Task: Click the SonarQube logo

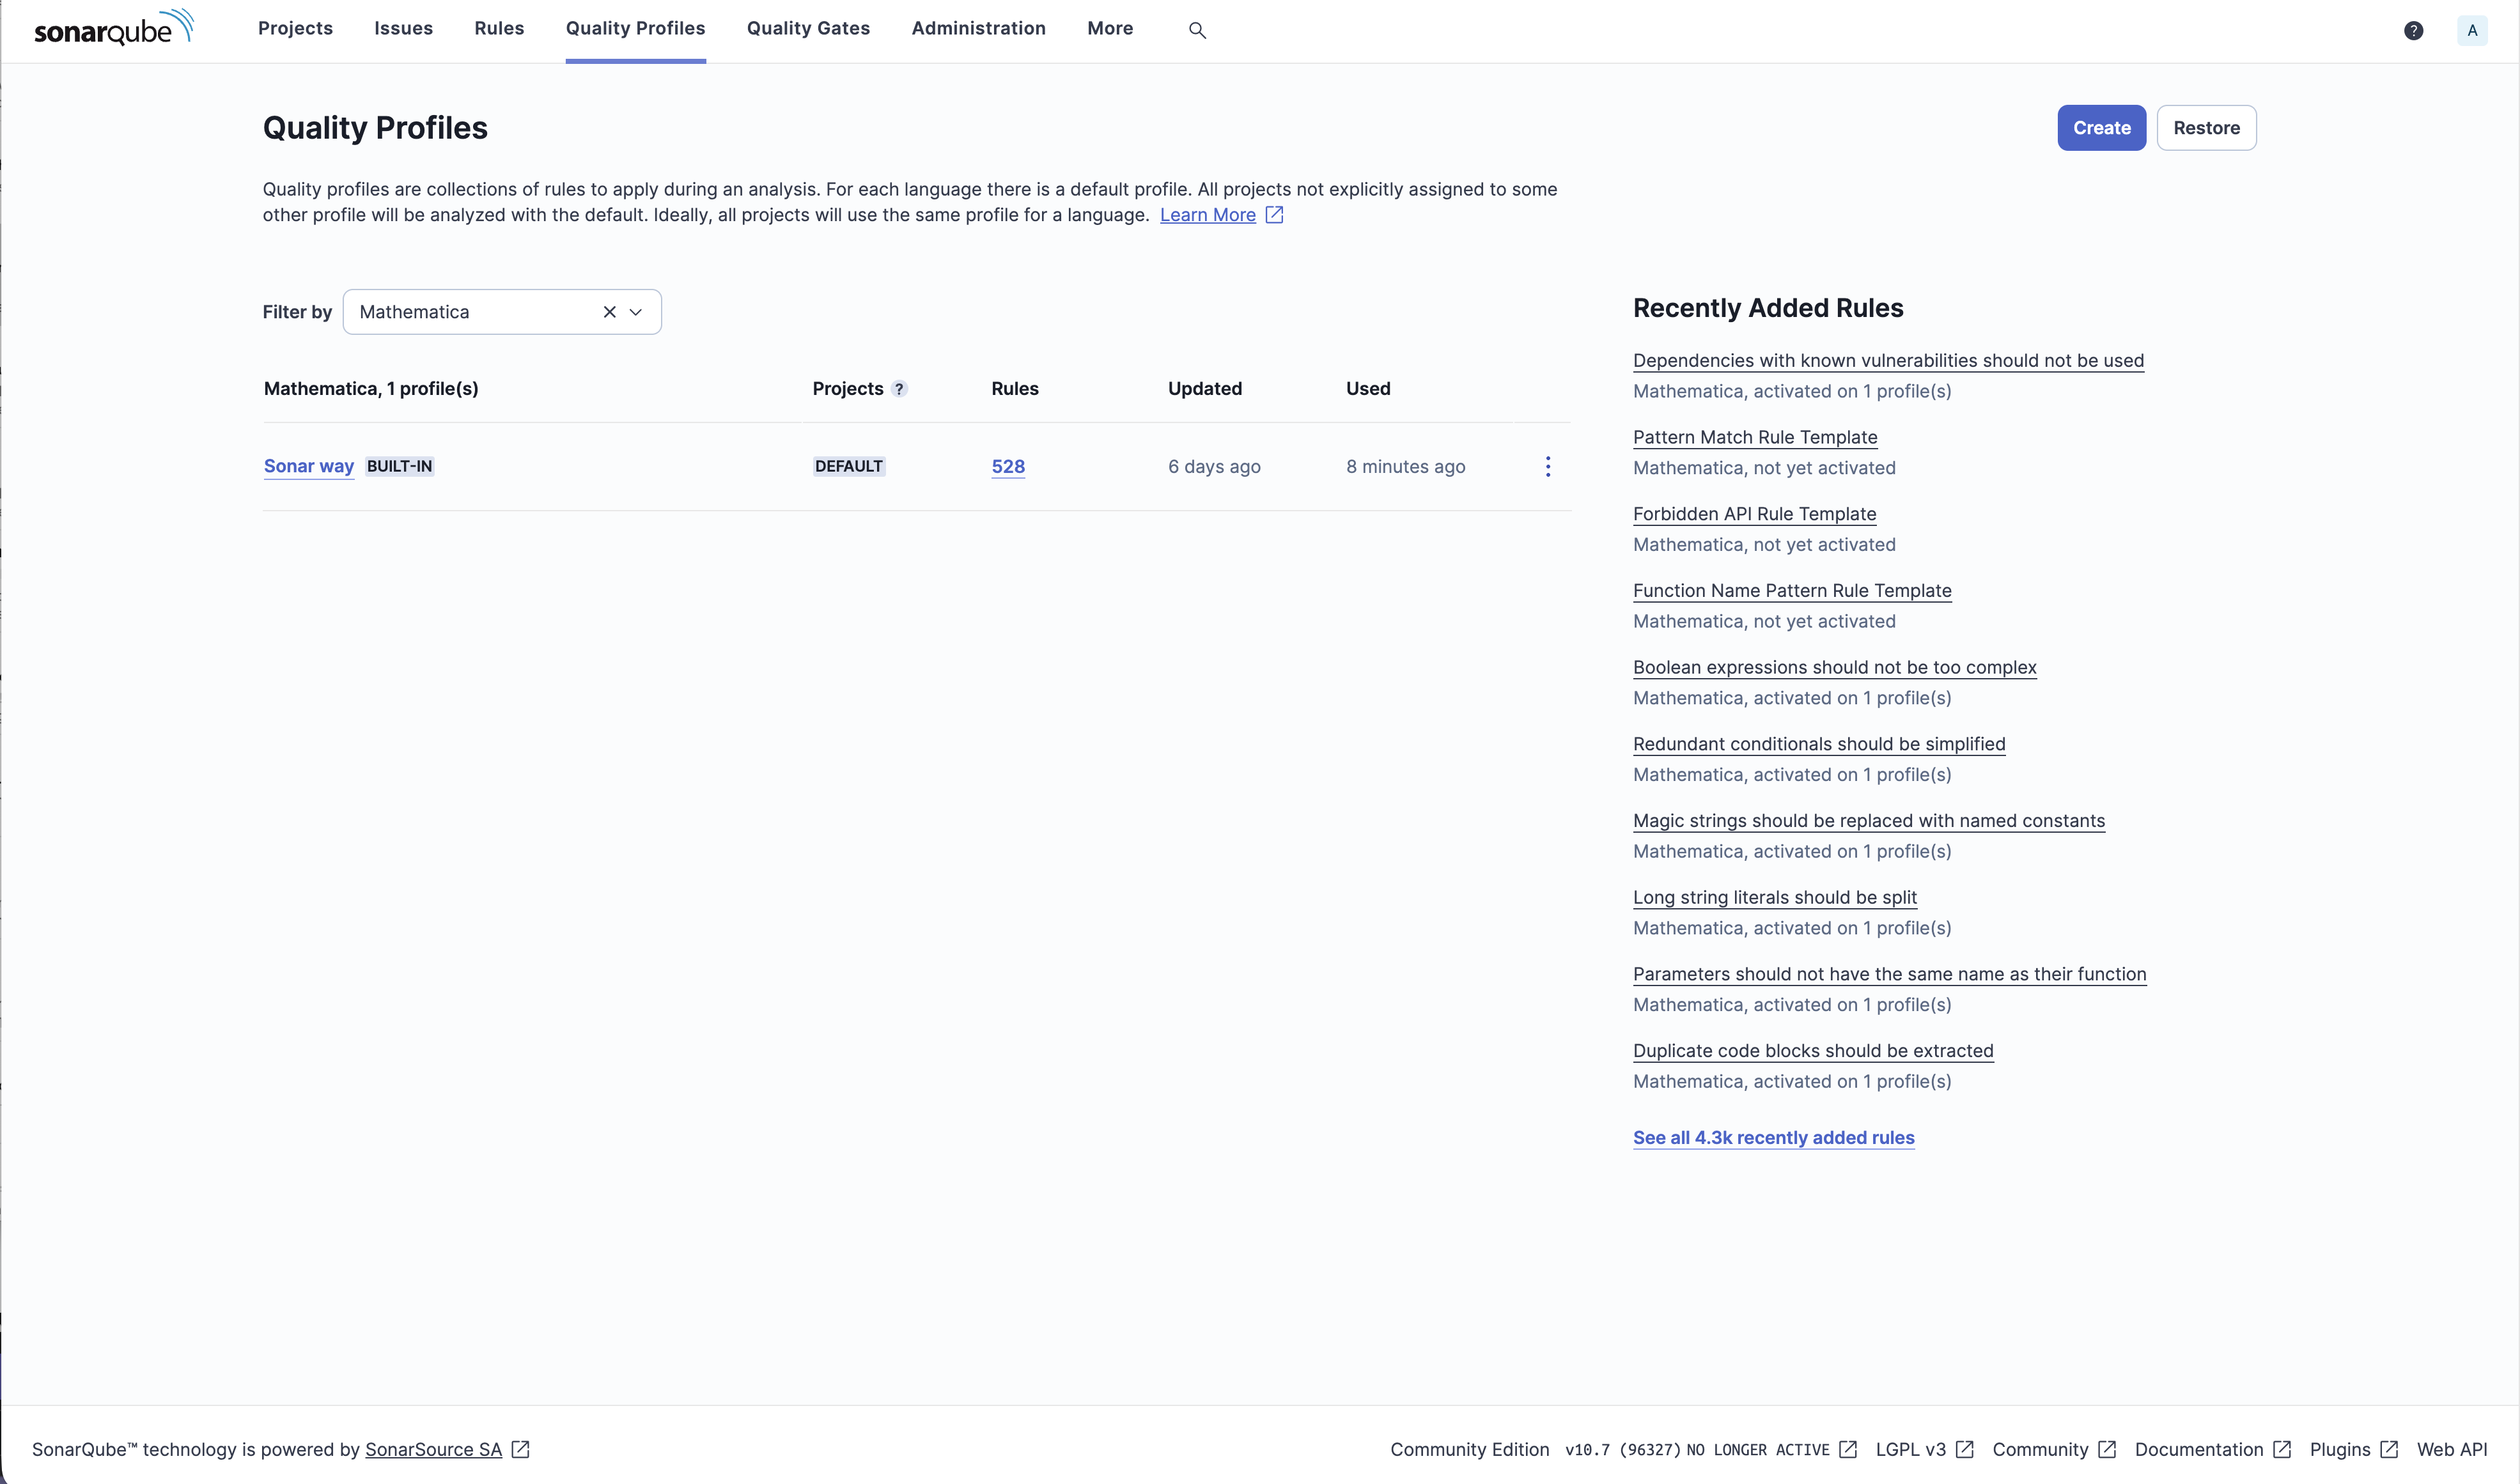Action: pos(113,29)
